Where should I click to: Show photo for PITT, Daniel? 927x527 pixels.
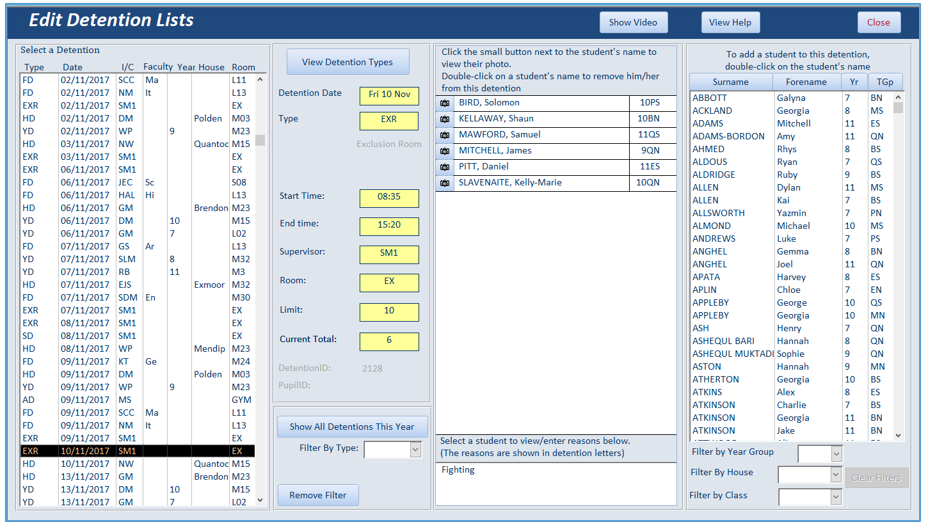(445, 167)
